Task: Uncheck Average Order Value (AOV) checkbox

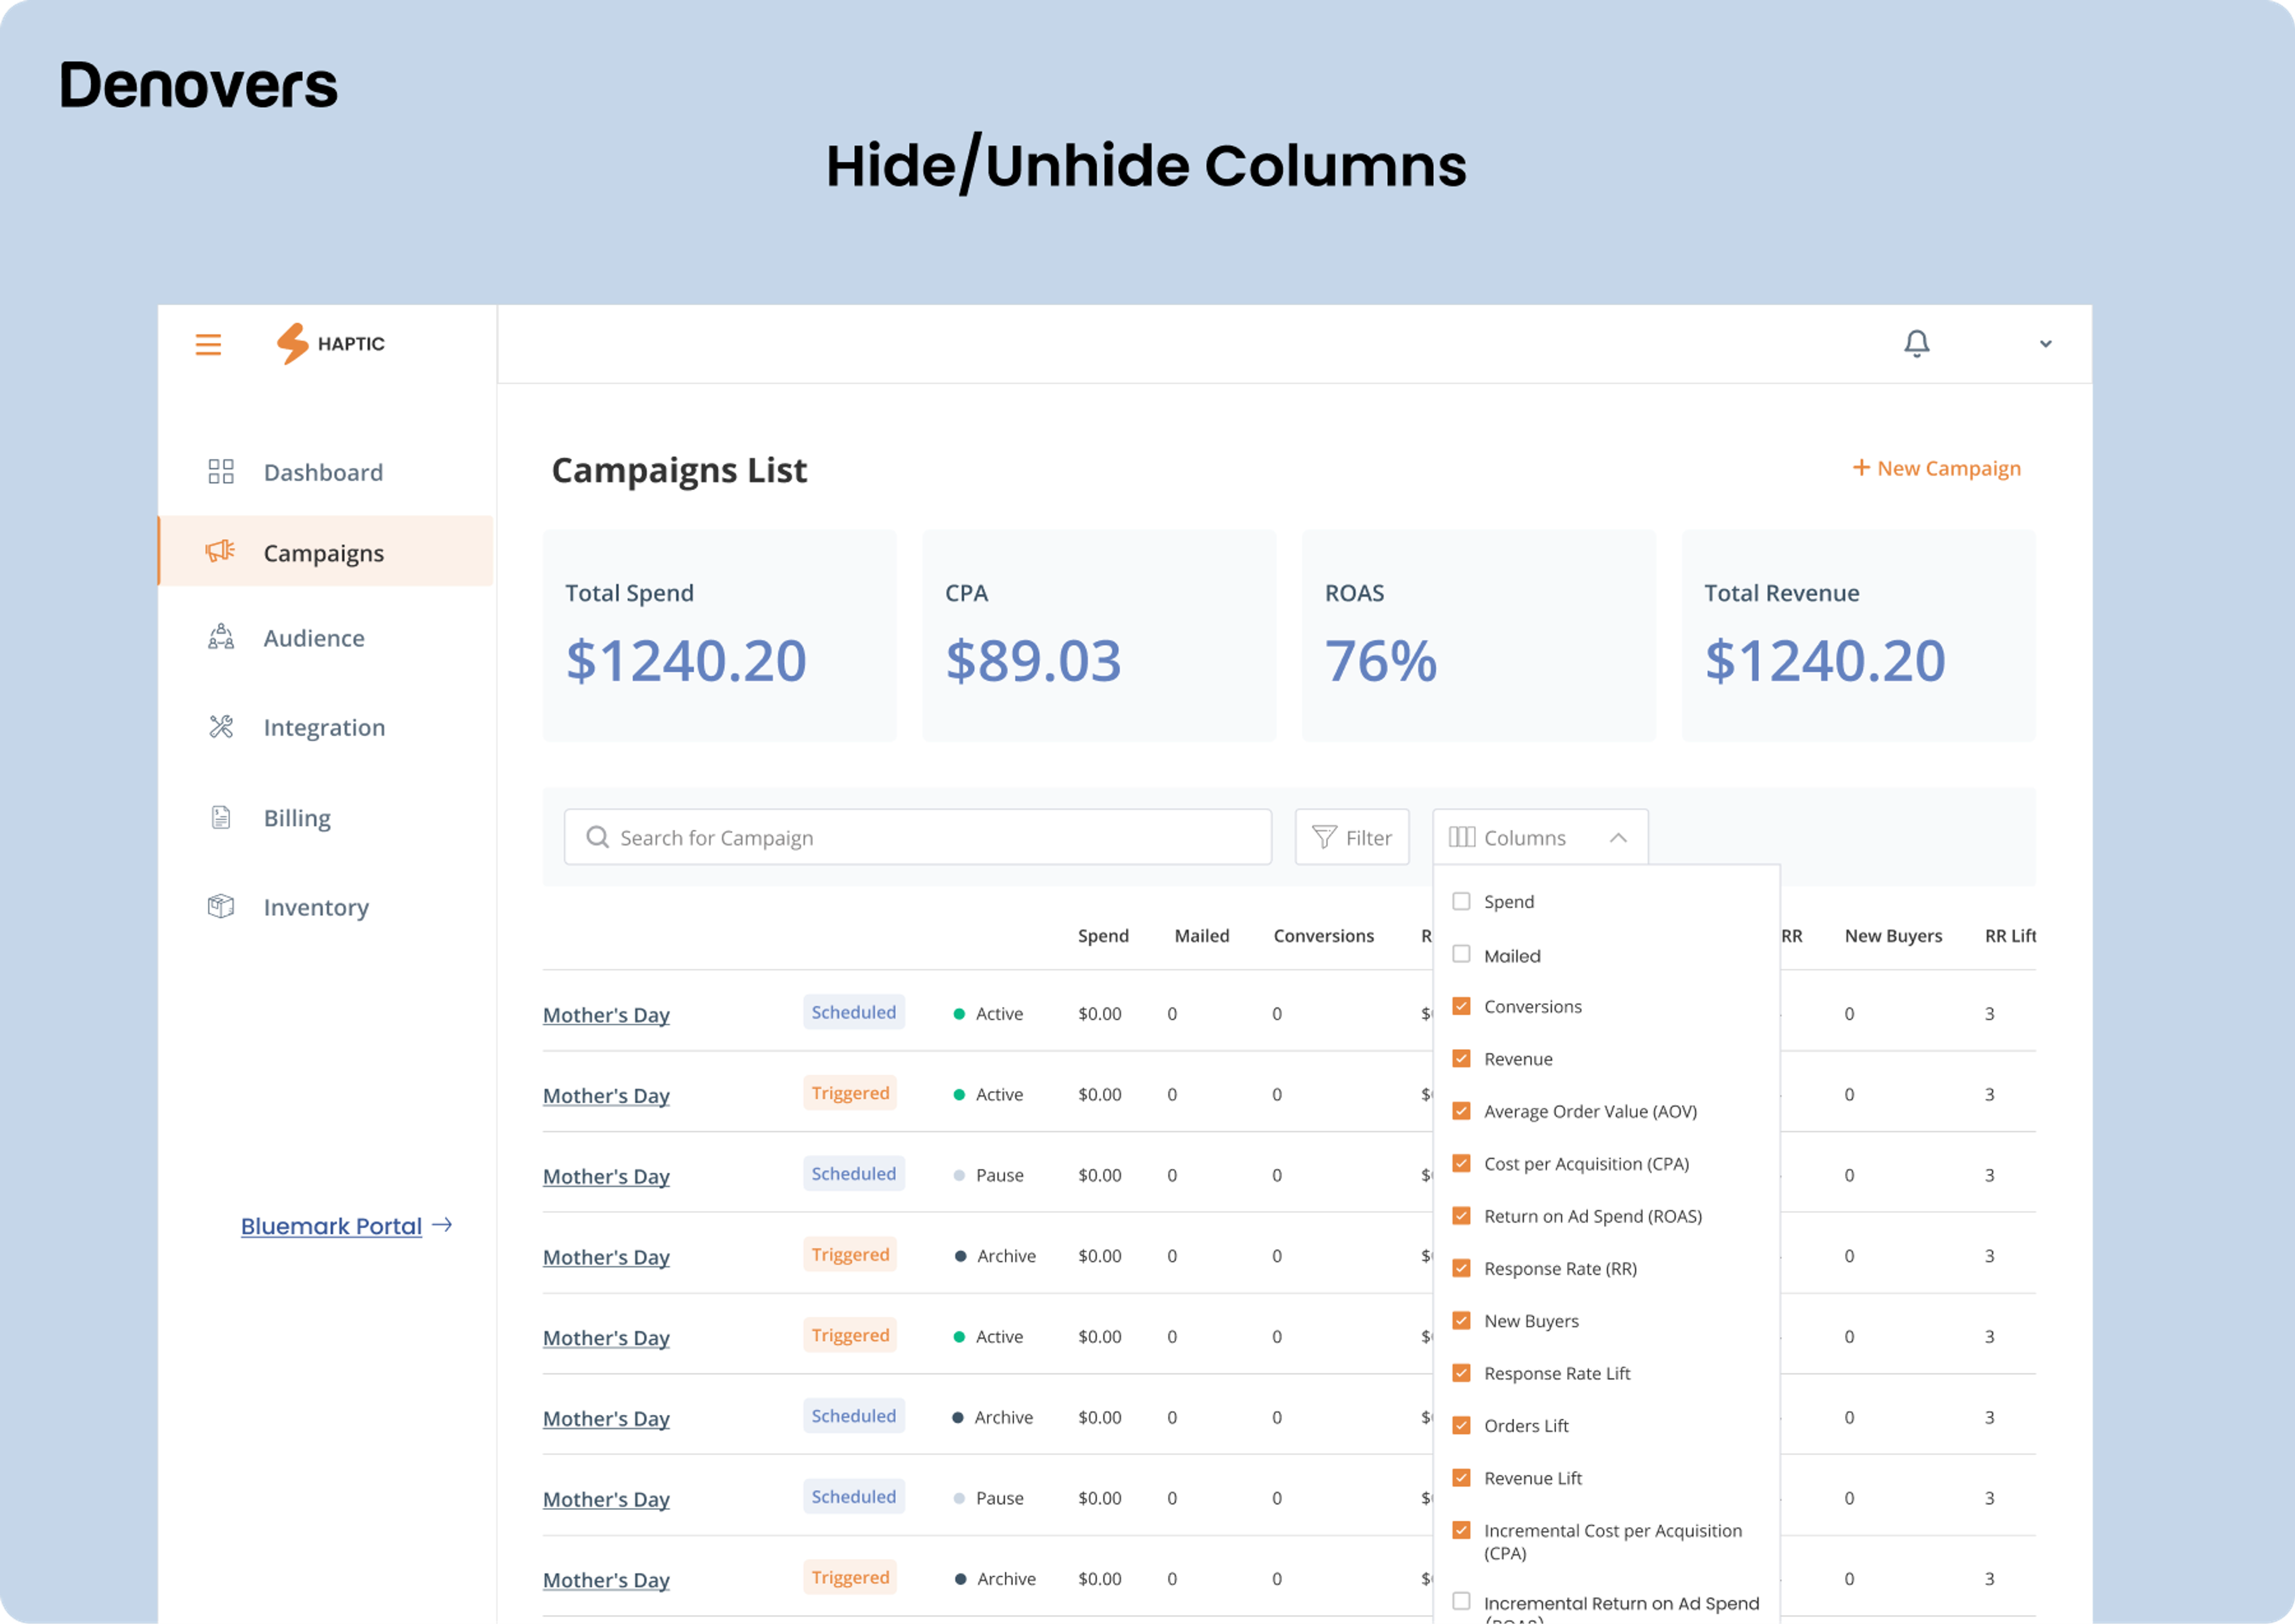Action: point(1461,1111)
